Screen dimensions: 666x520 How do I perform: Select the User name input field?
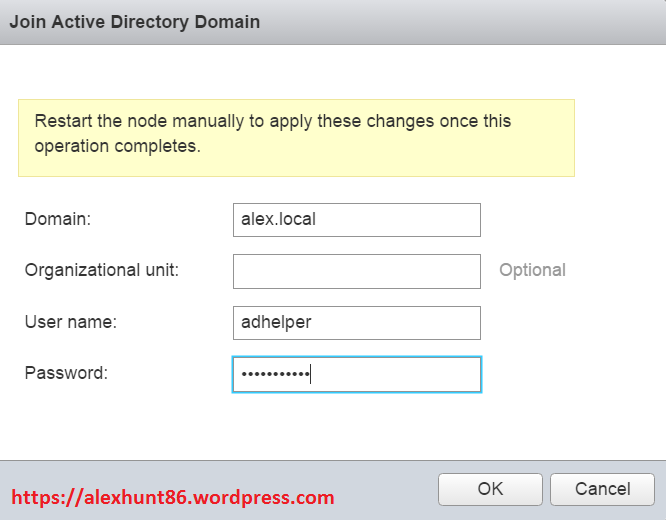[357, 322]
